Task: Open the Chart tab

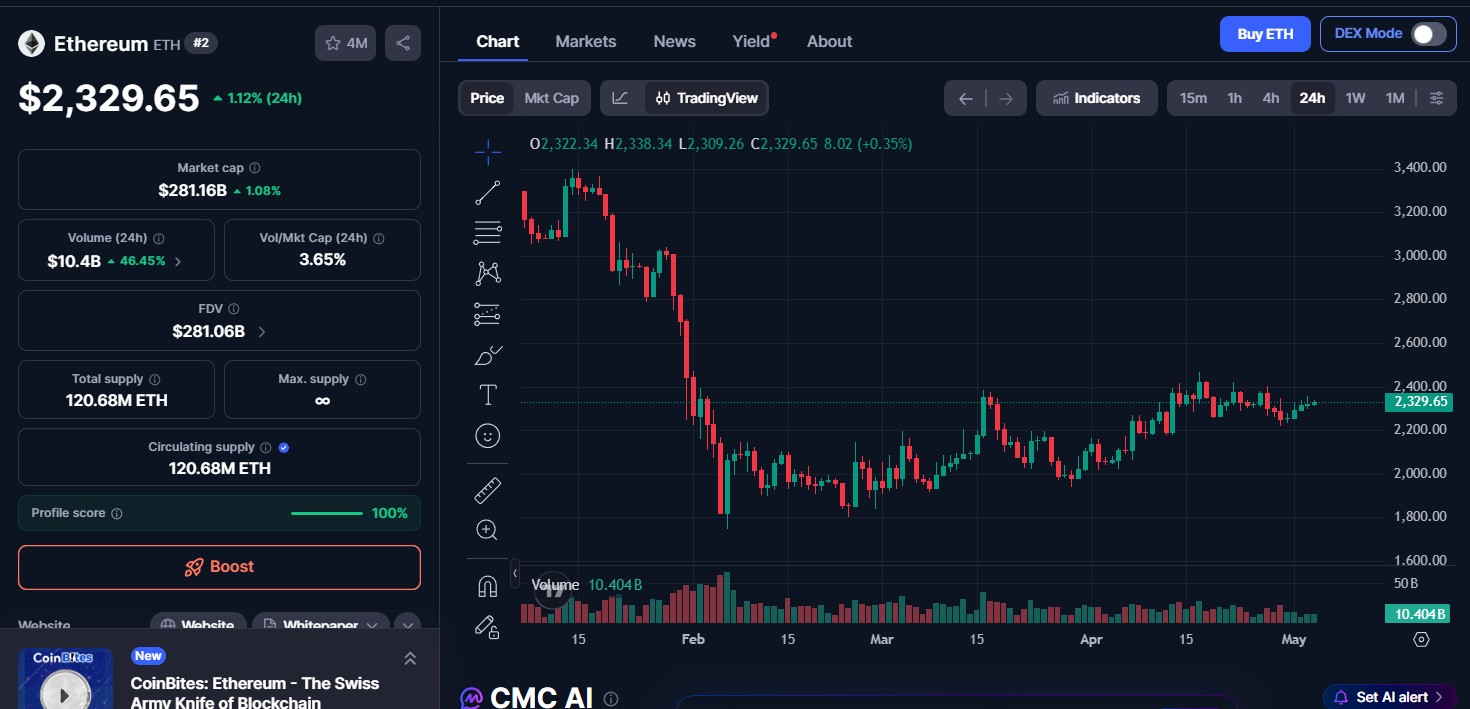Action: point(497,41)
